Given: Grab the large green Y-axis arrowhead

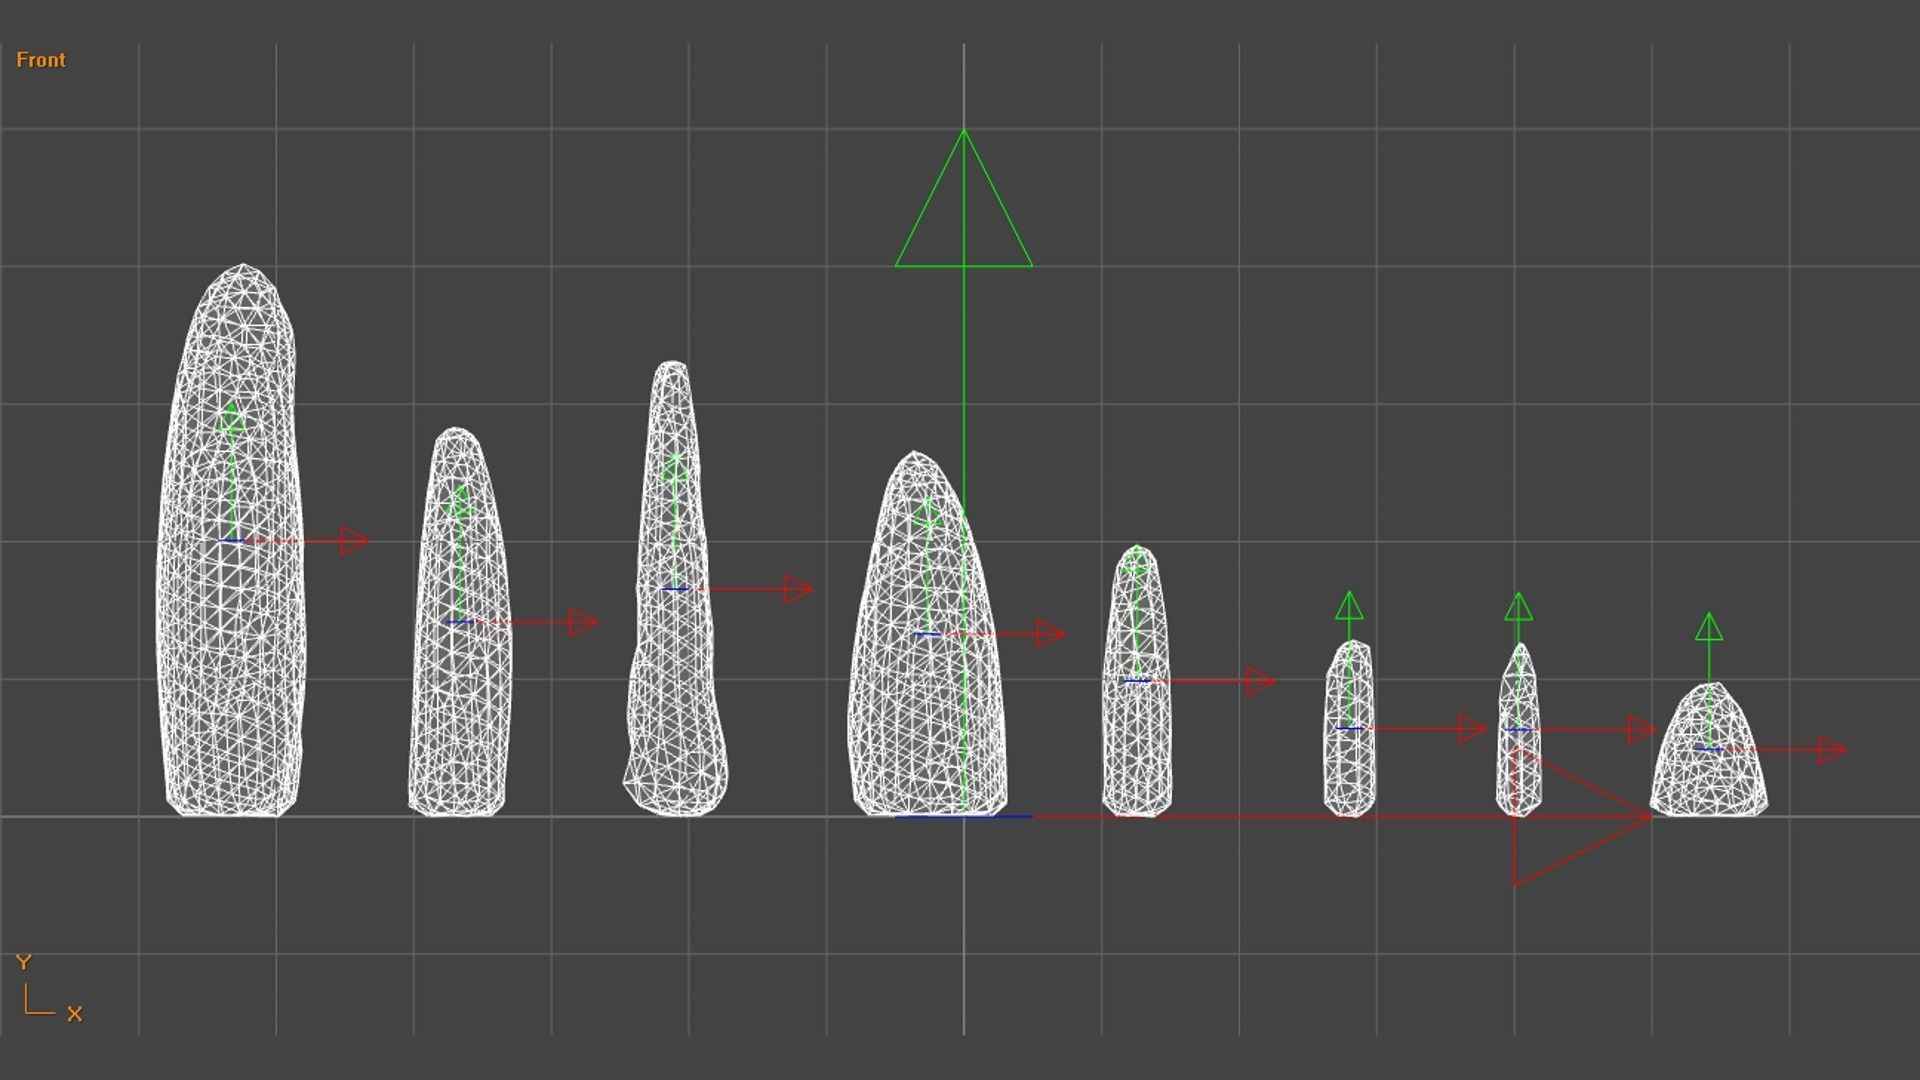Looking at the screenshot, I should [x=964, y=199].
